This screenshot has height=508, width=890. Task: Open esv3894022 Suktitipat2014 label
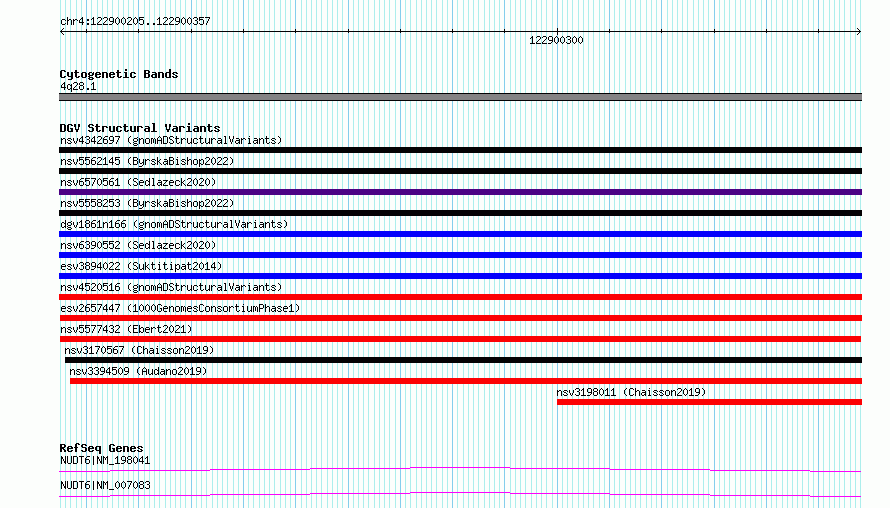click(x=141, y=266)
